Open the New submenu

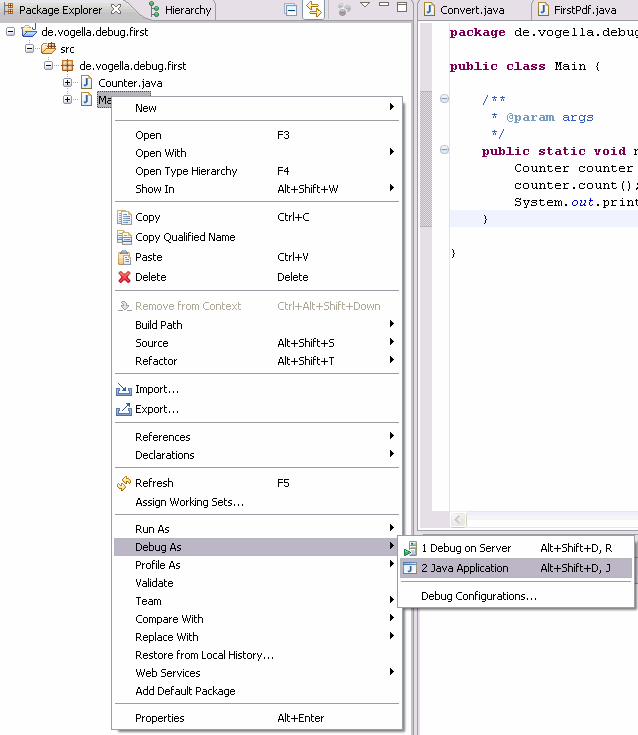pos(257,108)
